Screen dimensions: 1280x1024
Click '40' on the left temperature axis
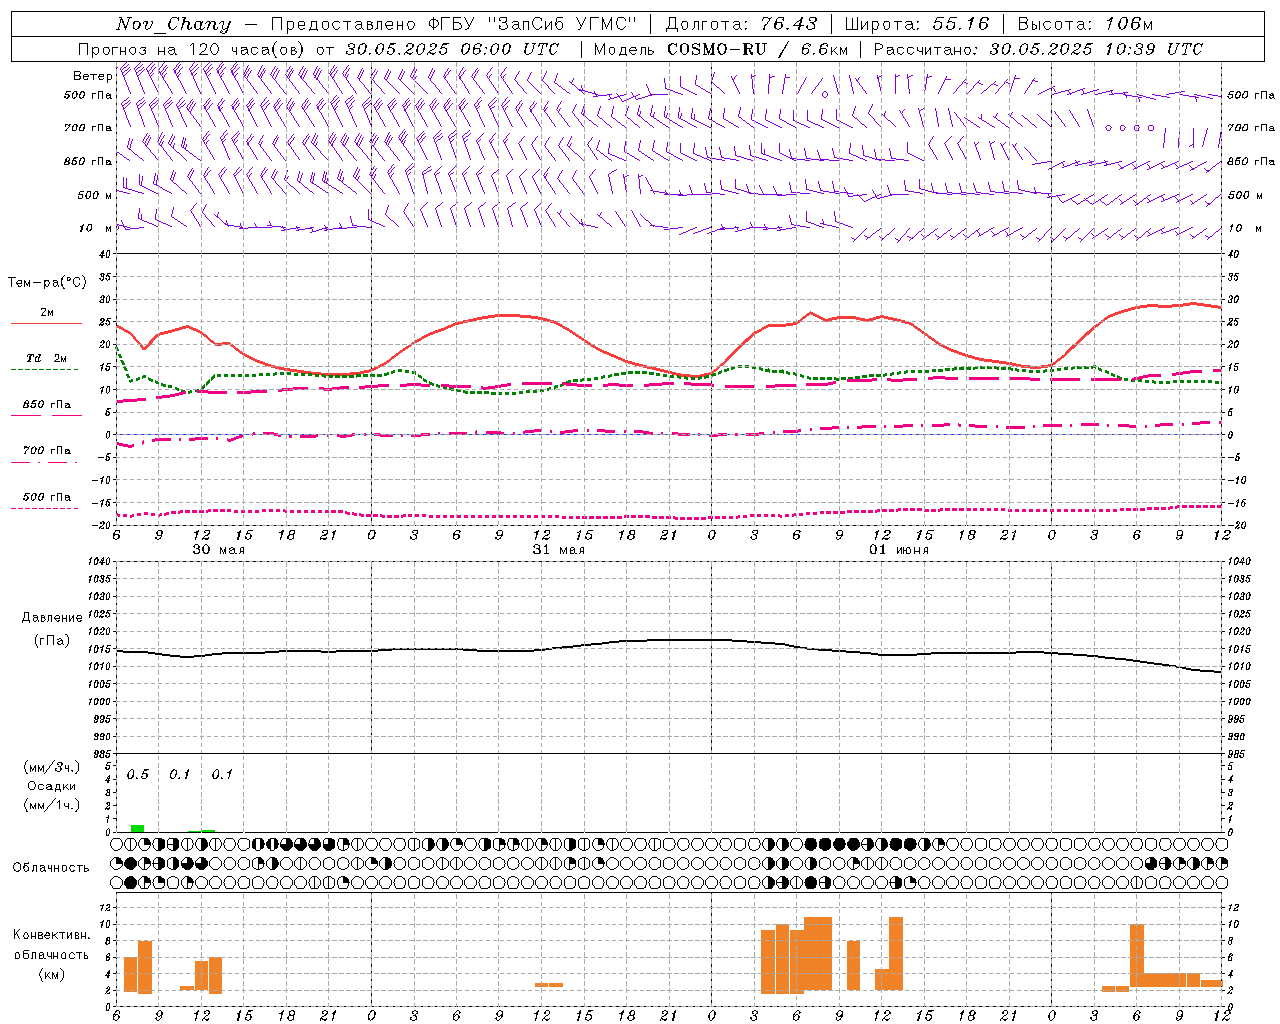pos(106,254)
